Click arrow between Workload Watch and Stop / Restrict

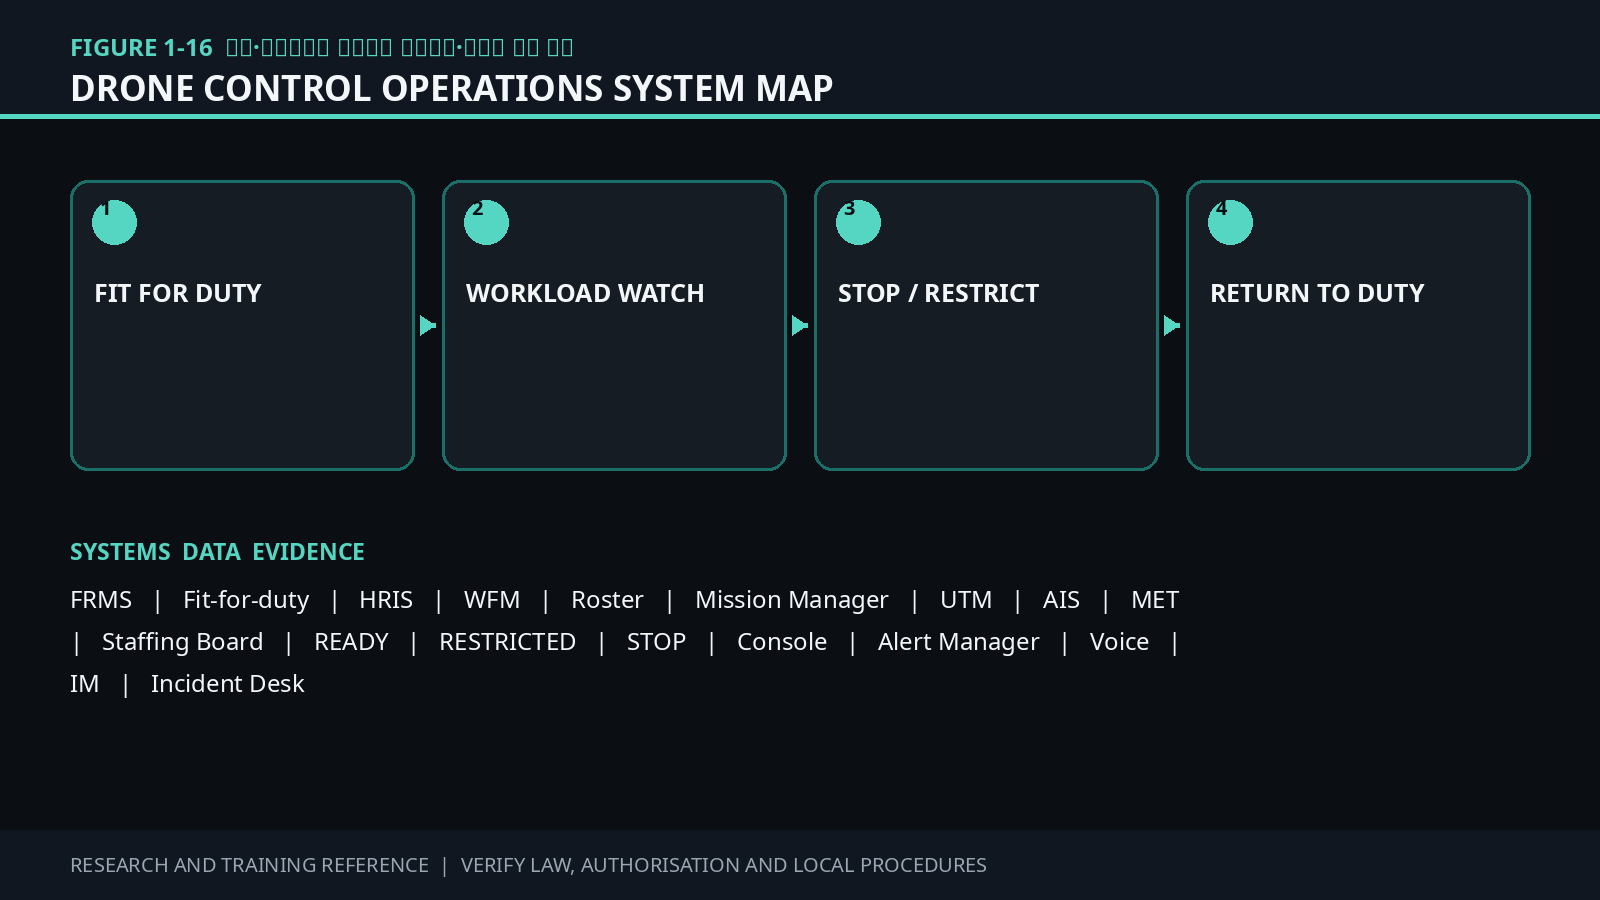pyautogui.click(x=800, y=325)
